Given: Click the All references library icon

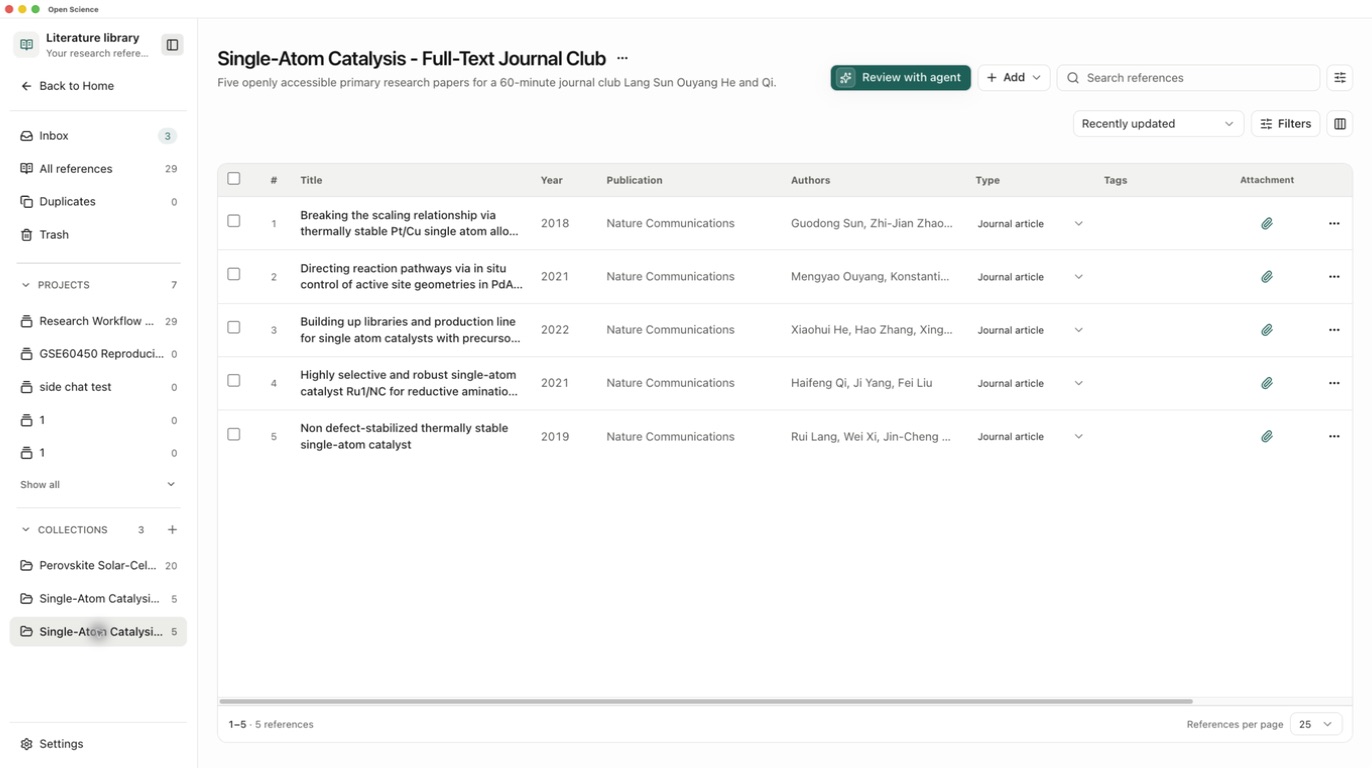Looking at the screenshot, I should [27, 169].
